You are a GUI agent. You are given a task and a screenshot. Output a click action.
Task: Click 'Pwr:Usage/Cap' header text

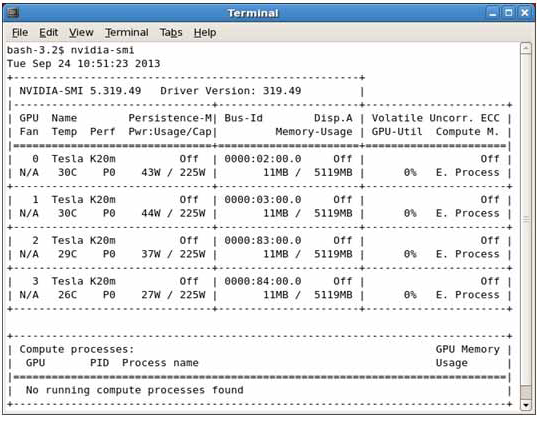[170, 132]
